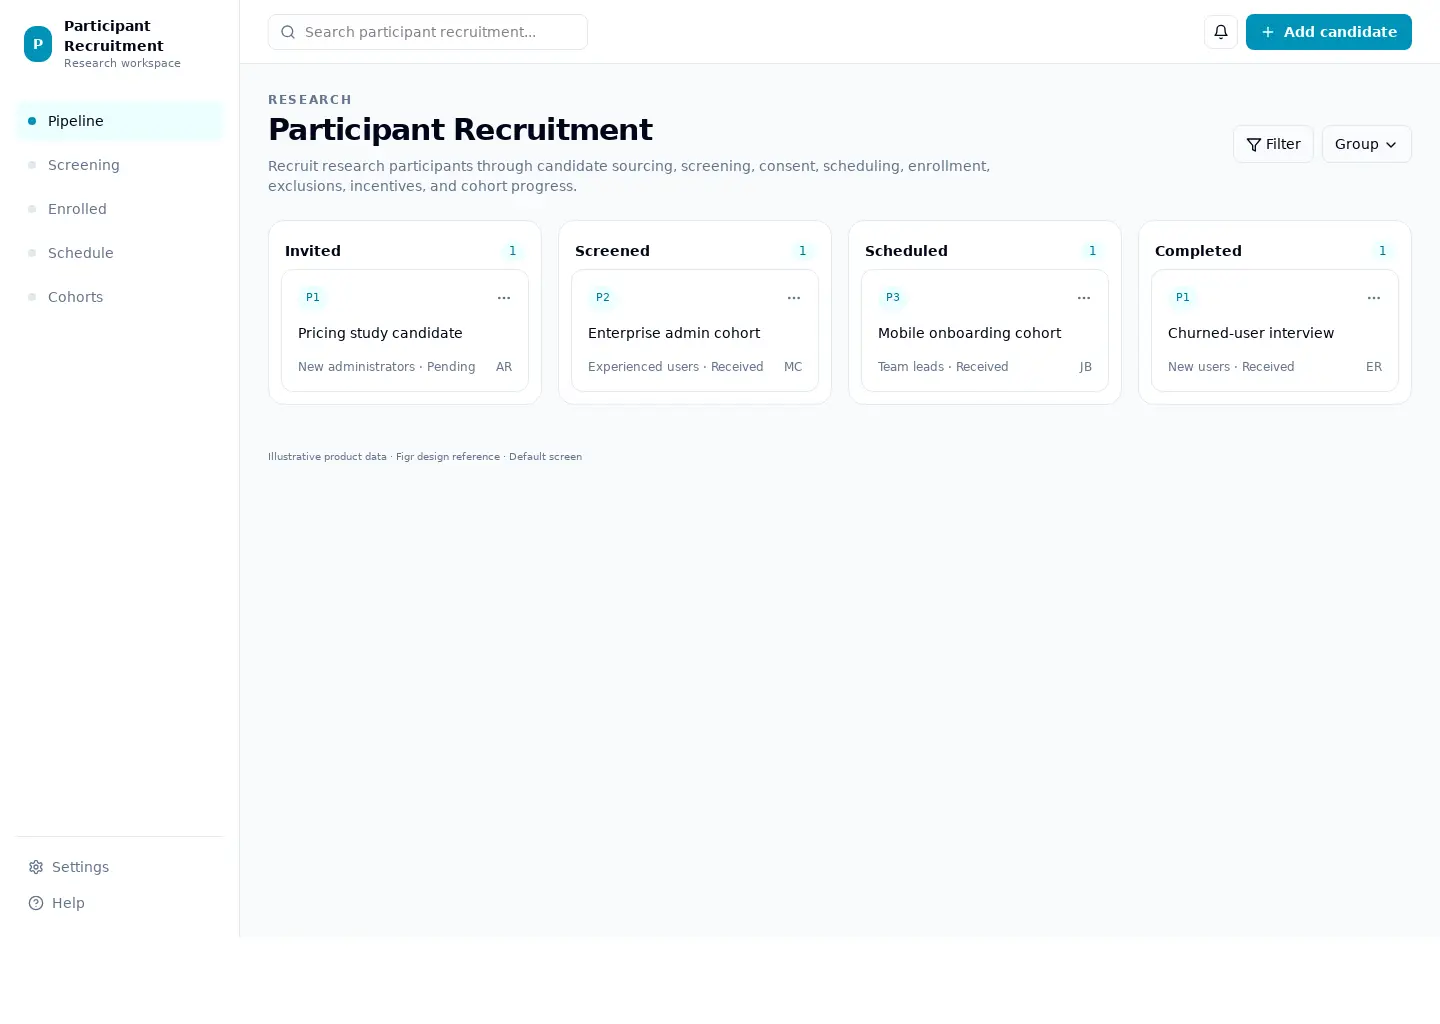Click 'Team leads · Received' text
The image size is (1440, 1024).
coord(943,367)
